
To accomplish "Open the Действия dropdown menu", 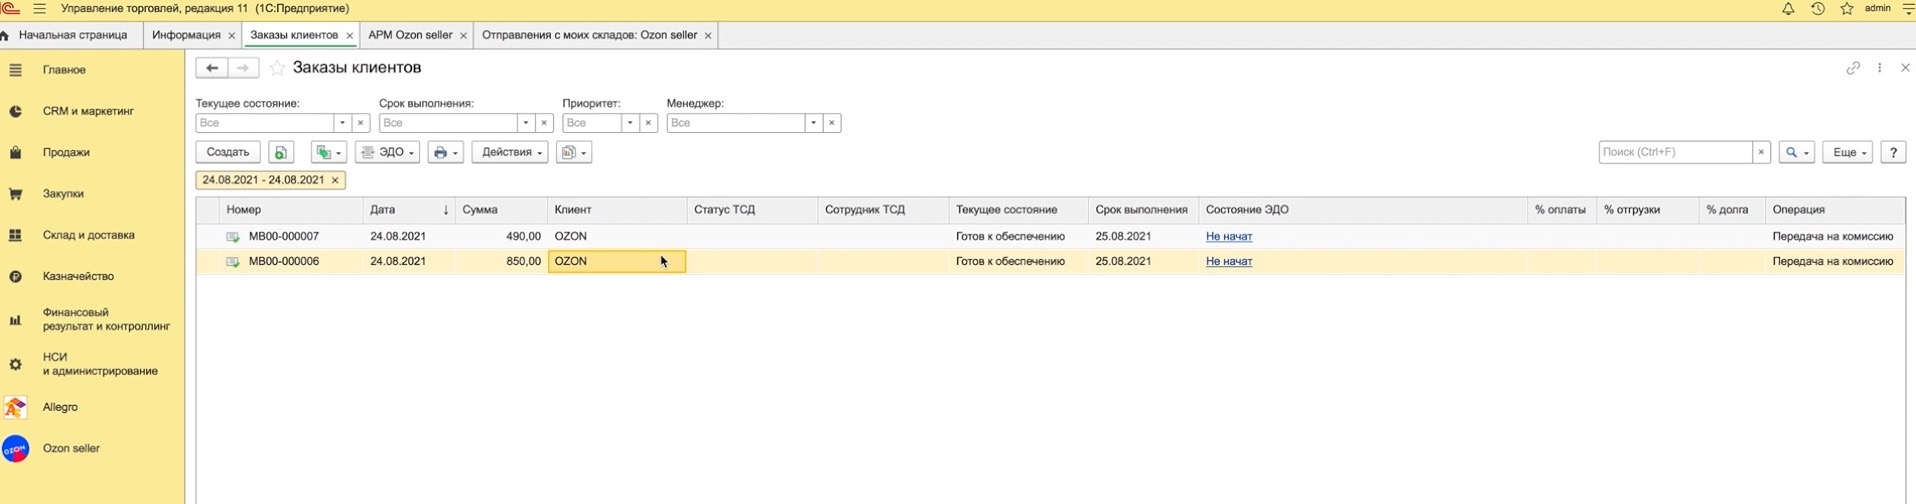I will tap(510, 152).
